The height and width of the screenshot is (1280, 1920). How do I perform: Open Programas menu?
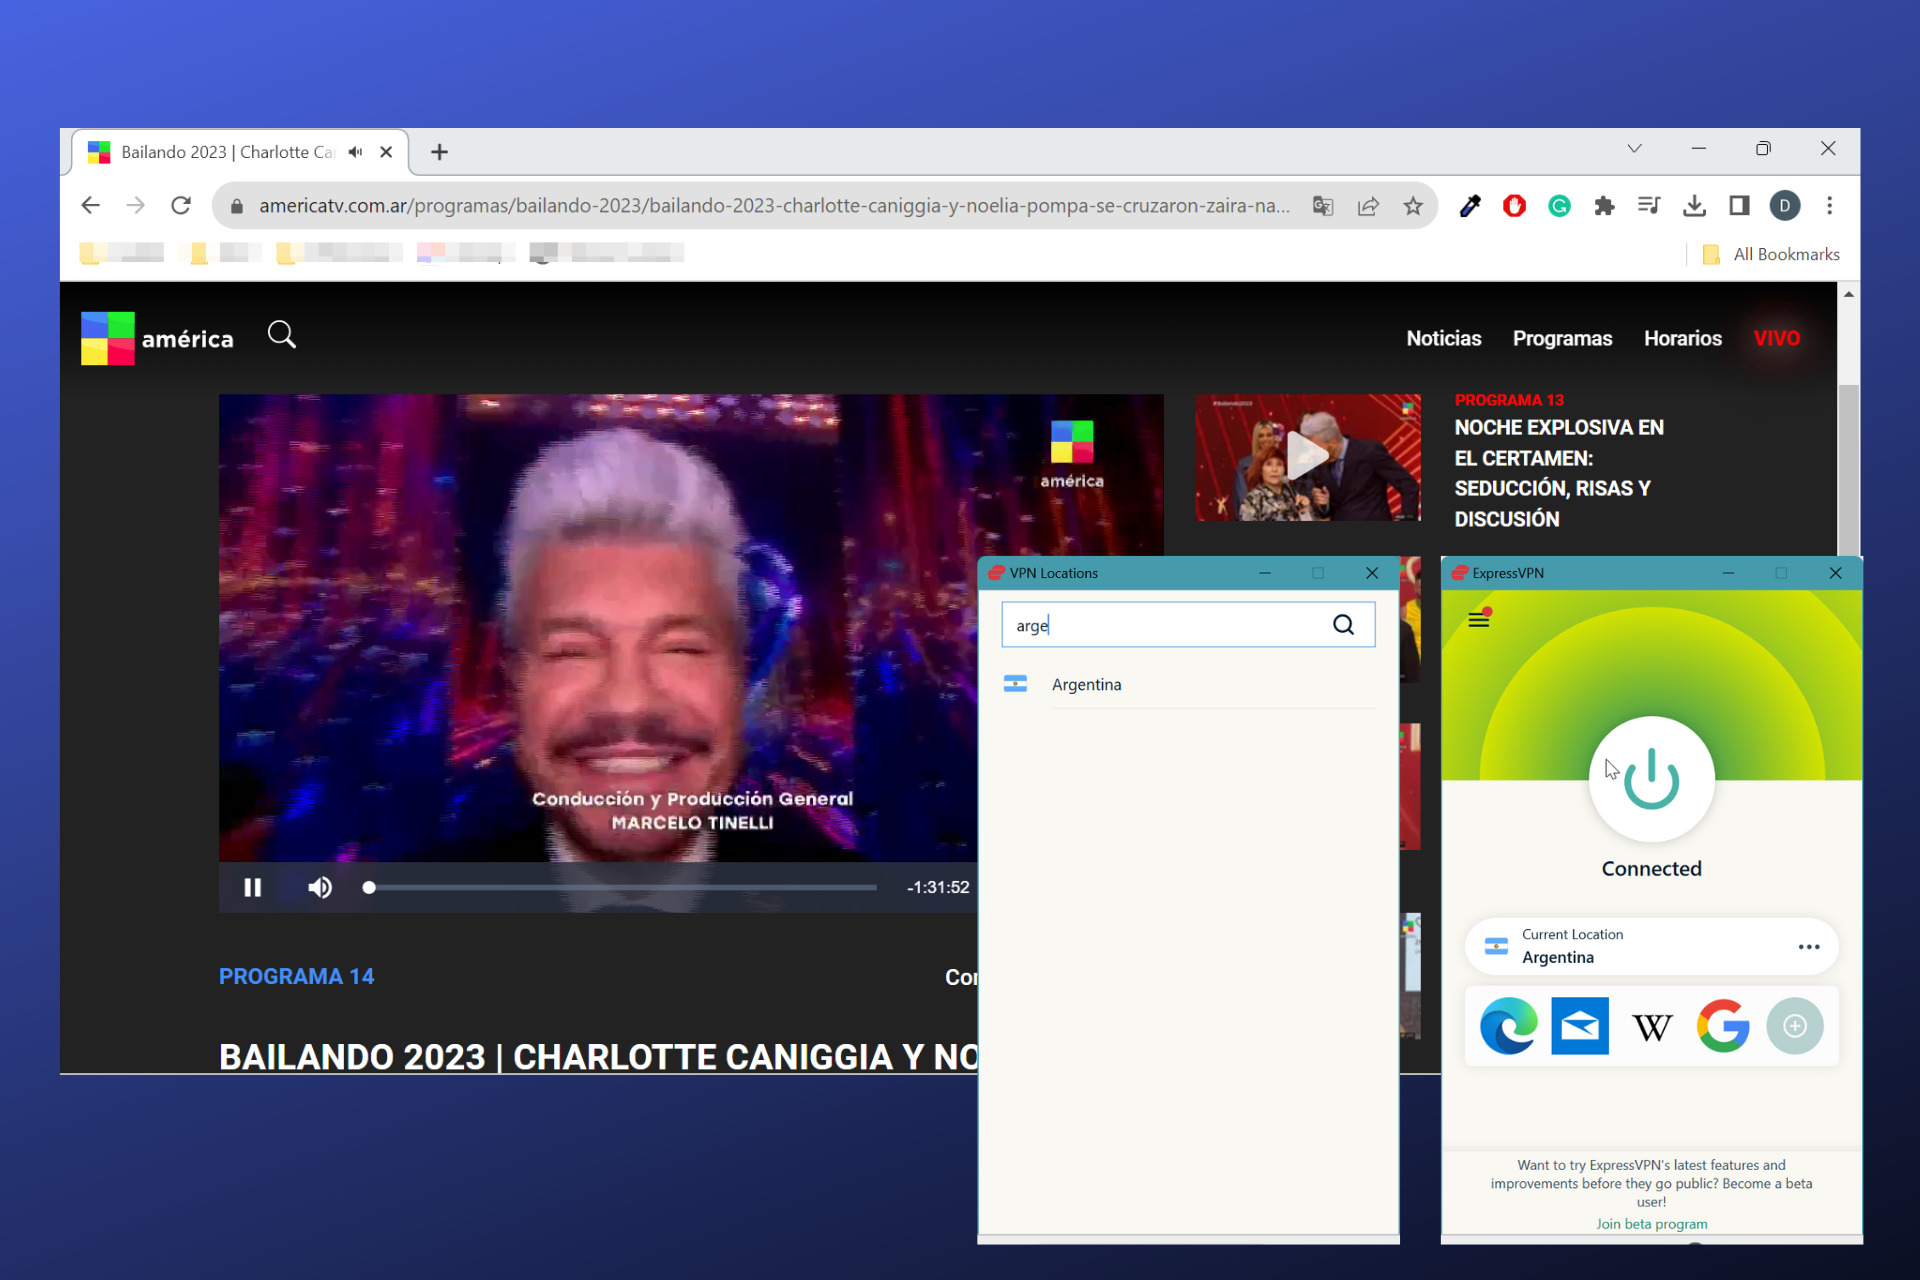click(1562, 338)
